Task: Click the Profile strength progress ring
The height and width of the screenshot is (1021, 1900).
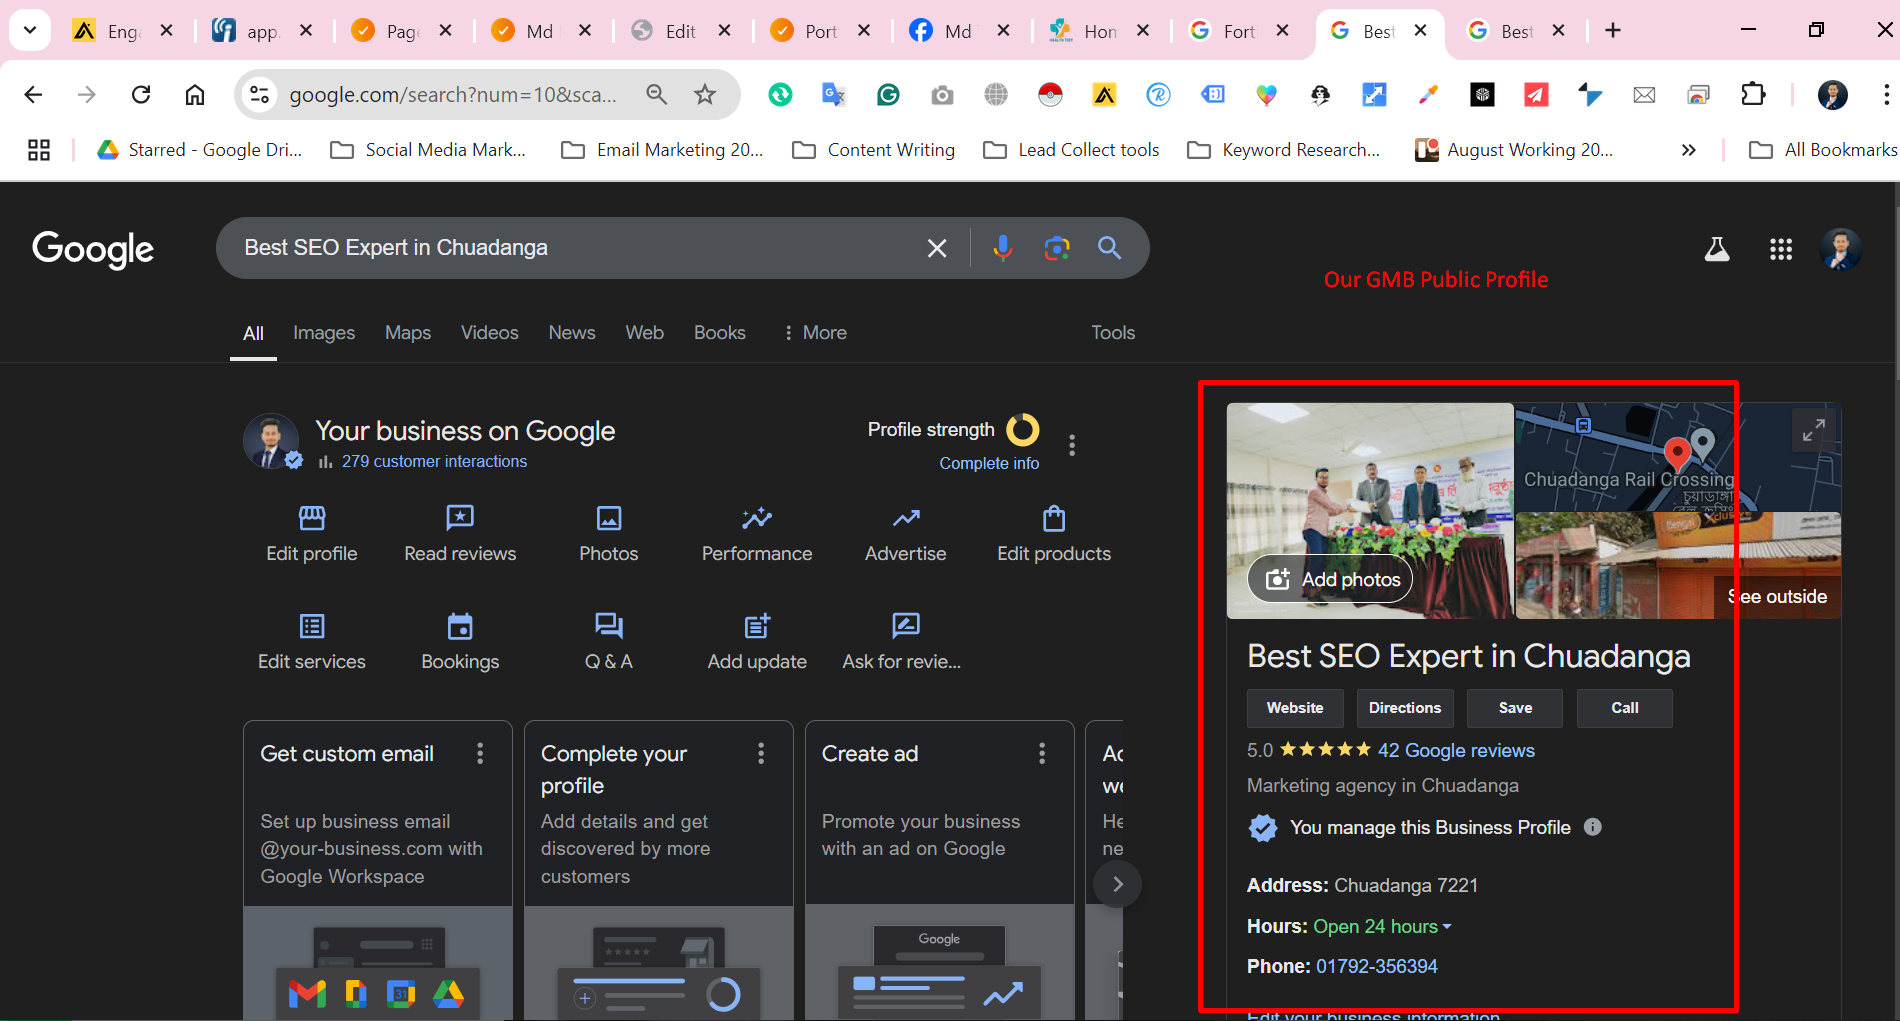Action: (x=1022, y=430)
